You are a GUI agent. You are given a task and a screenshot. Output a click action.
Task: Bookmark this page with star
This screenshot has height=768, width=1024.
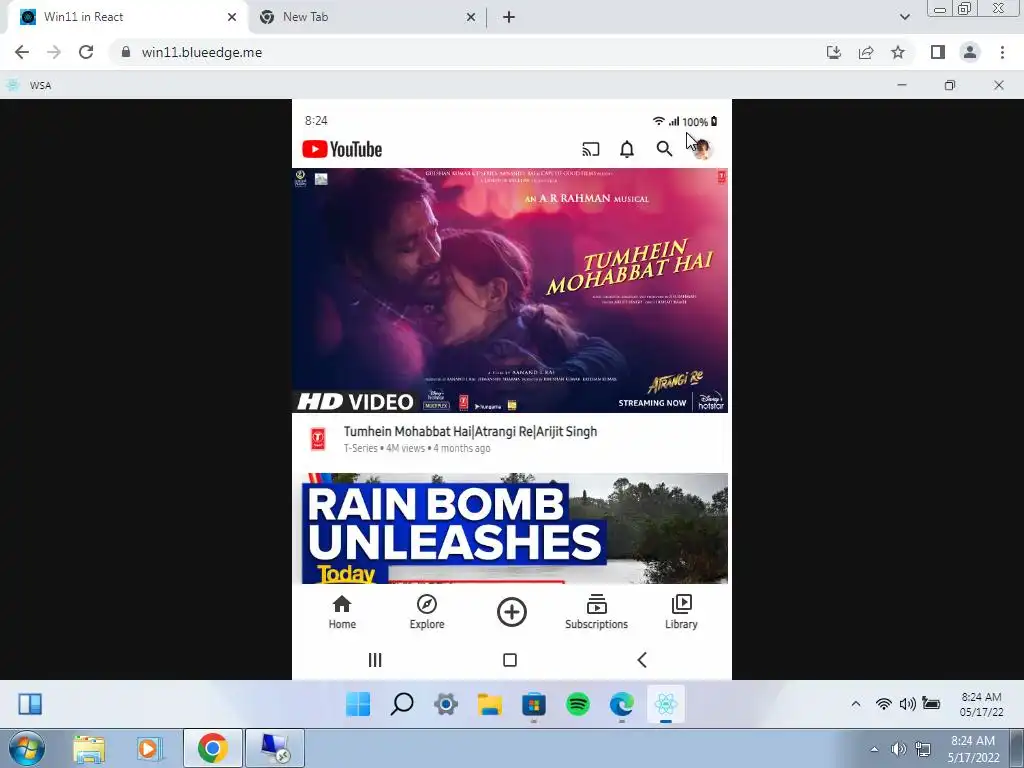pyautogui.click(x=898, y=52)
